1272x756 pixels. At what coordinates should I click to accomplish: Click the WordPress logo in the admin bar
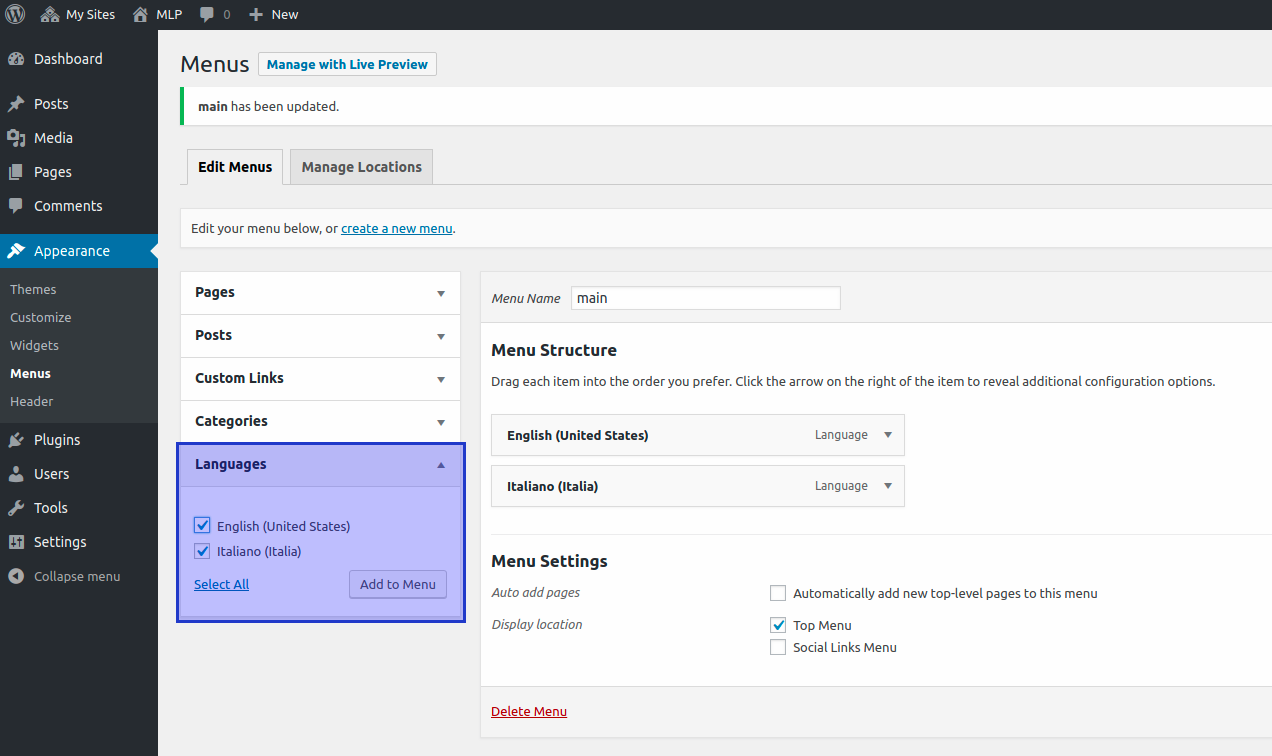(14, 14)
